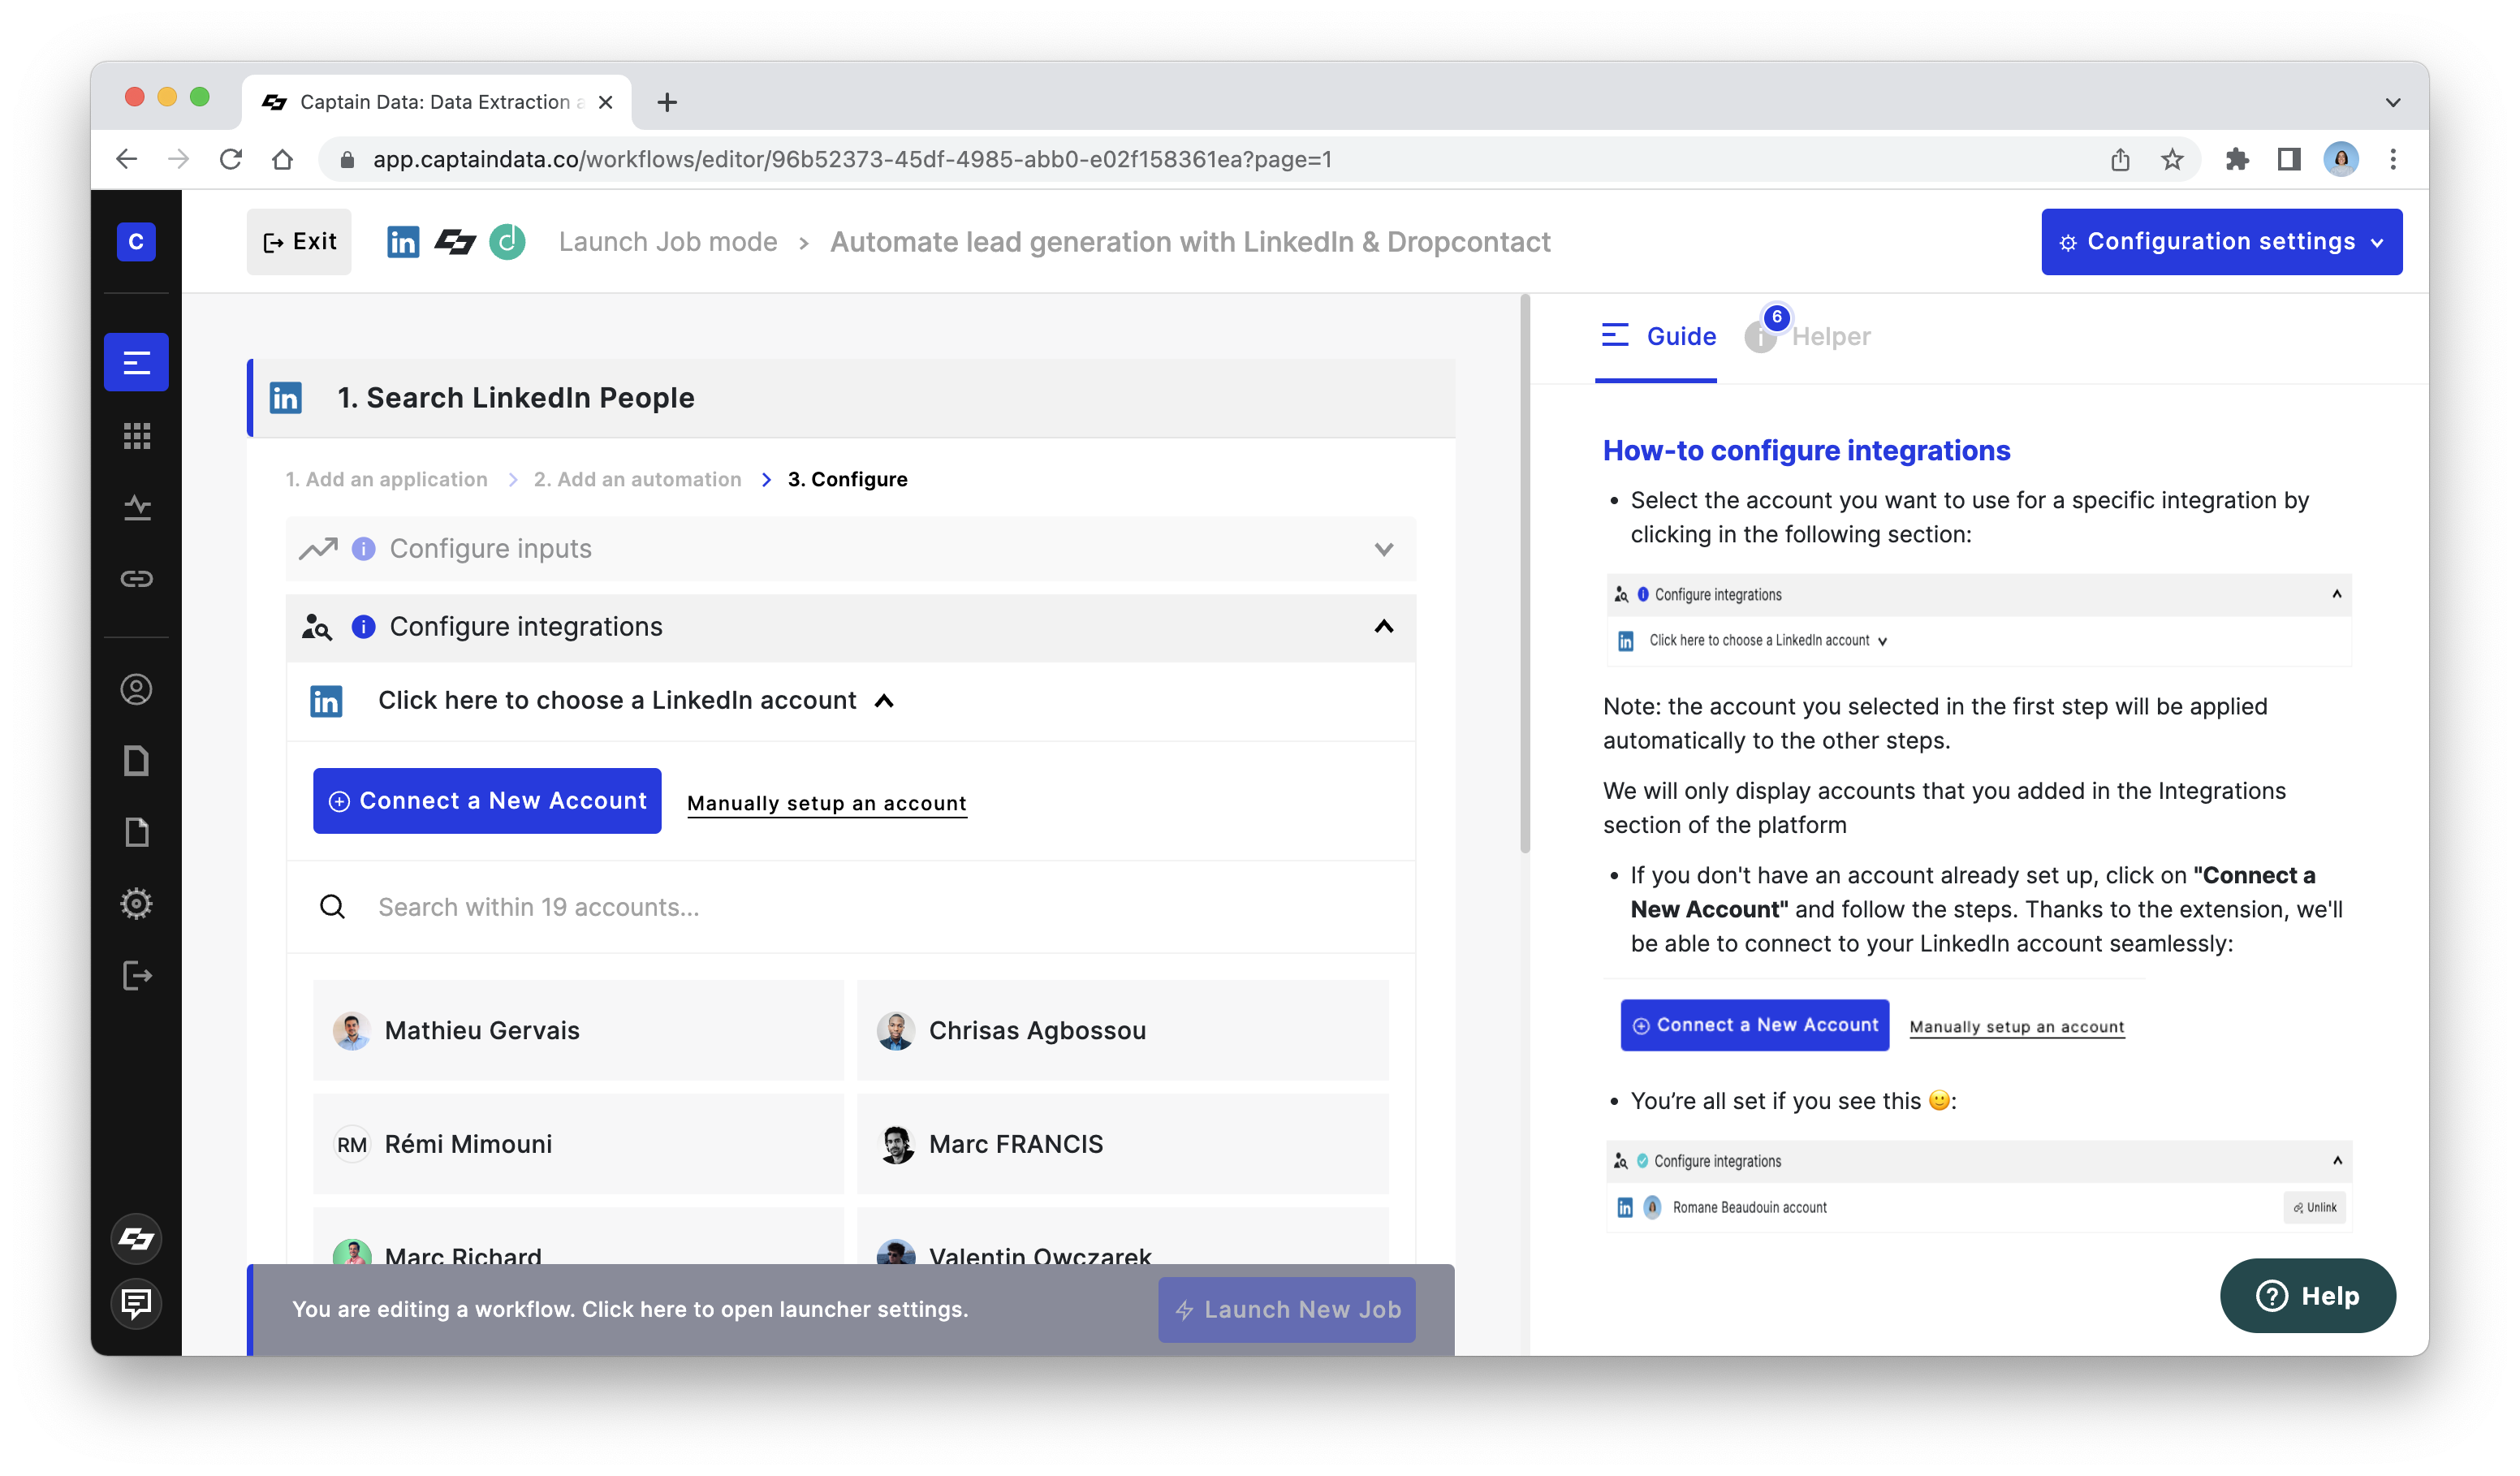Click the guide's Connect a New Account image

click(1755, 1025)
